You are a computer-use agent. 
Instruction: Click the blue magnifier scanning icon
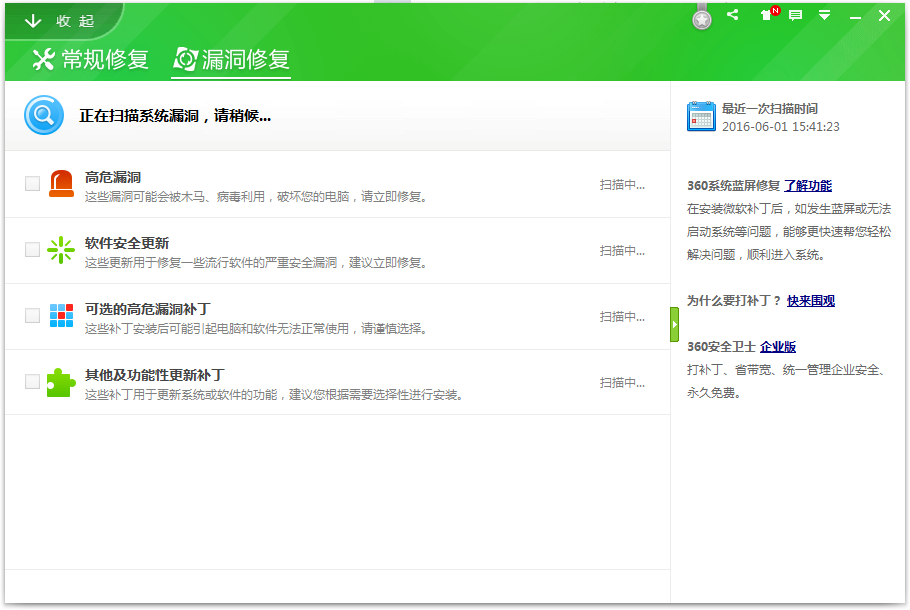44,115
